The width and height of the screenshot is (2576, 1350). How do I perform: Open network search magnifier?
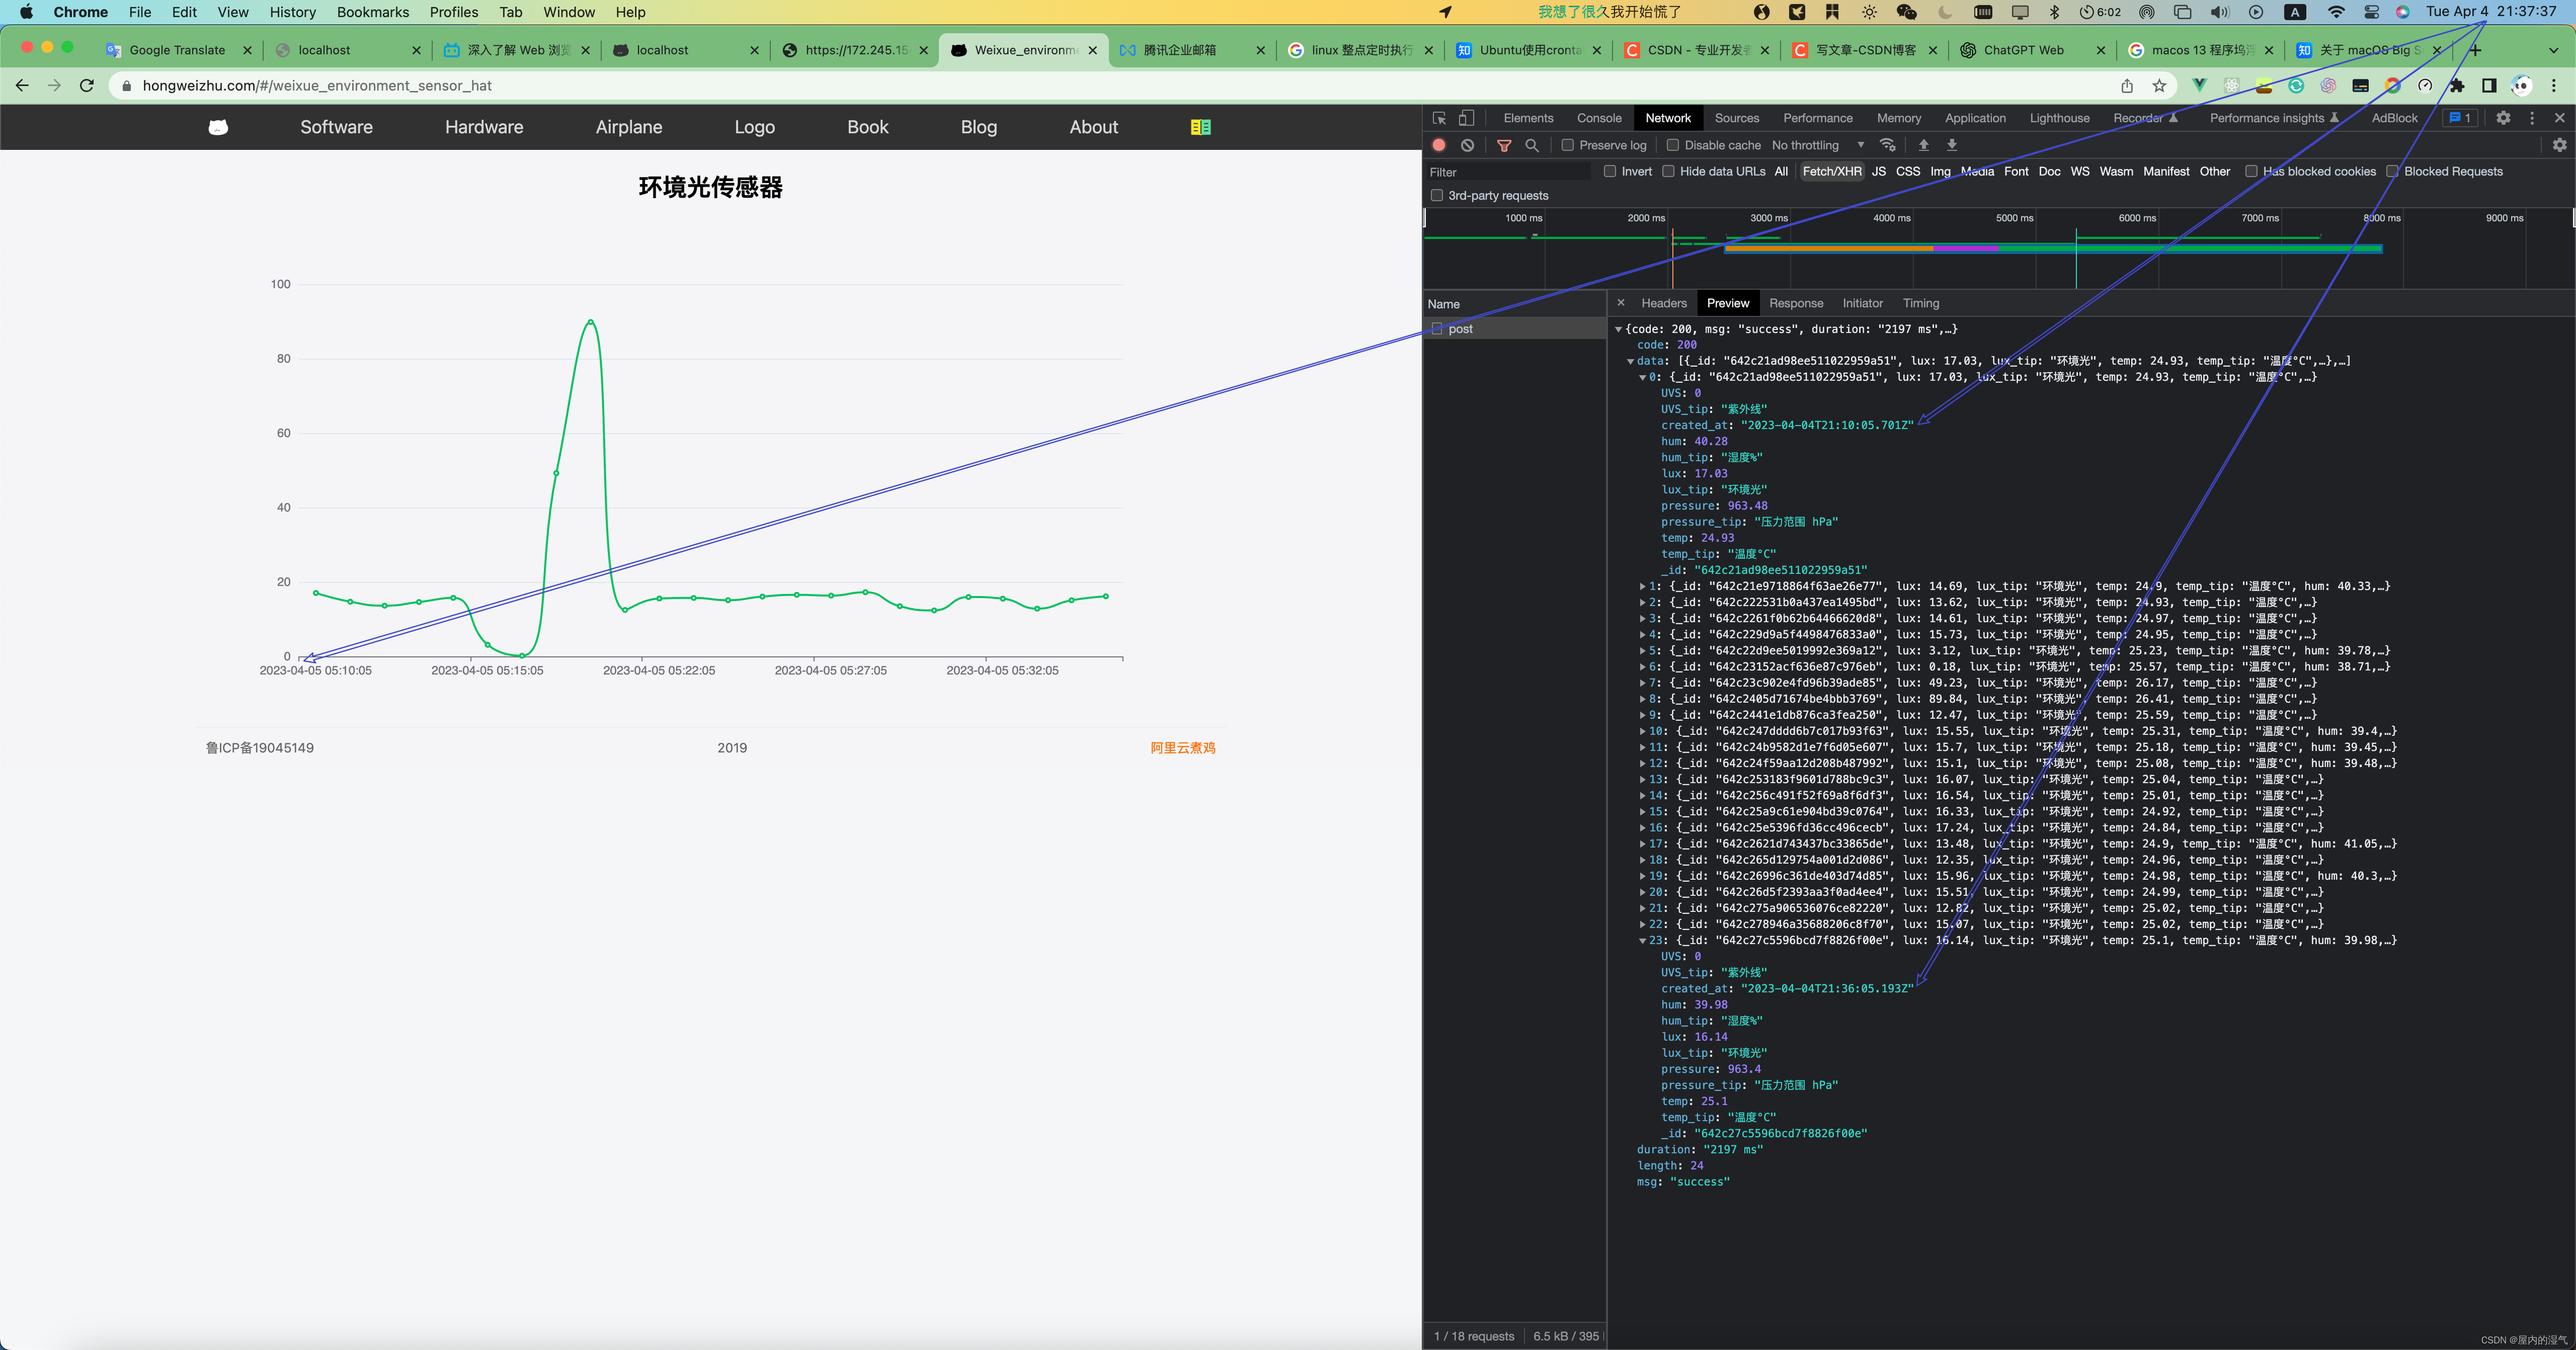tap(1532, 145)
